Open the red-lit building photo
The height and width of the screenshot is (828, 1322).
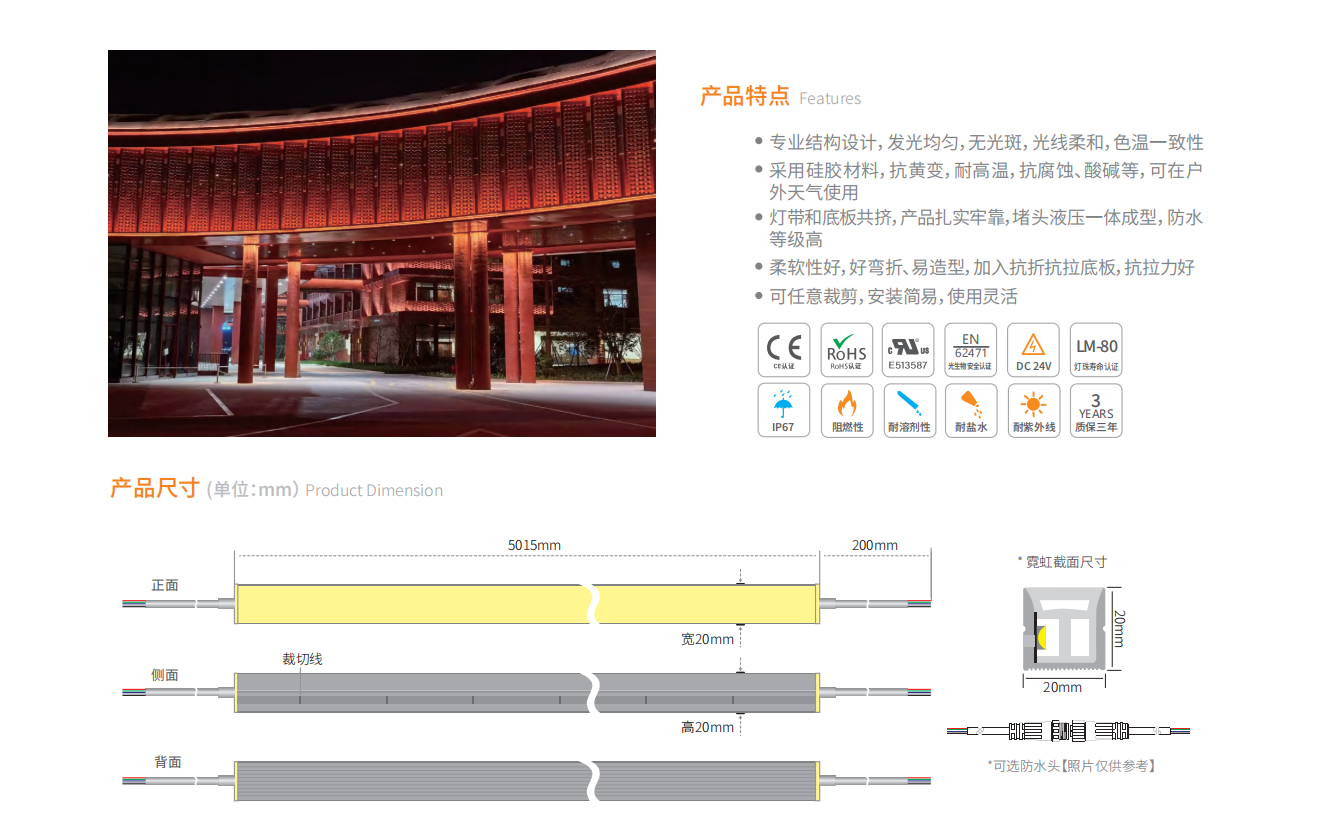pyautogui.click(x=382, y=243)
